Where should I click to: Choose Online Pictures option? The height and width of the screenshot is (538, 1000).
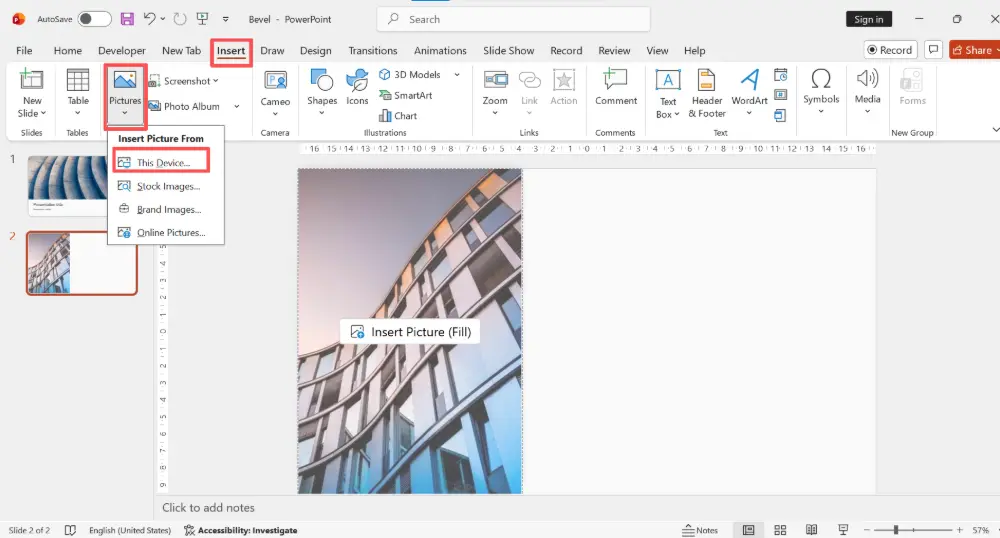coord(166,233)
